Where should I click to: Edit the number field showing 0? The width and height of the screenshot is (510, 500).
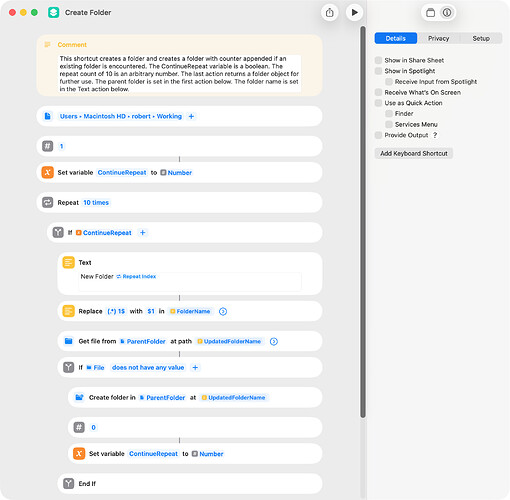(93, 427)
